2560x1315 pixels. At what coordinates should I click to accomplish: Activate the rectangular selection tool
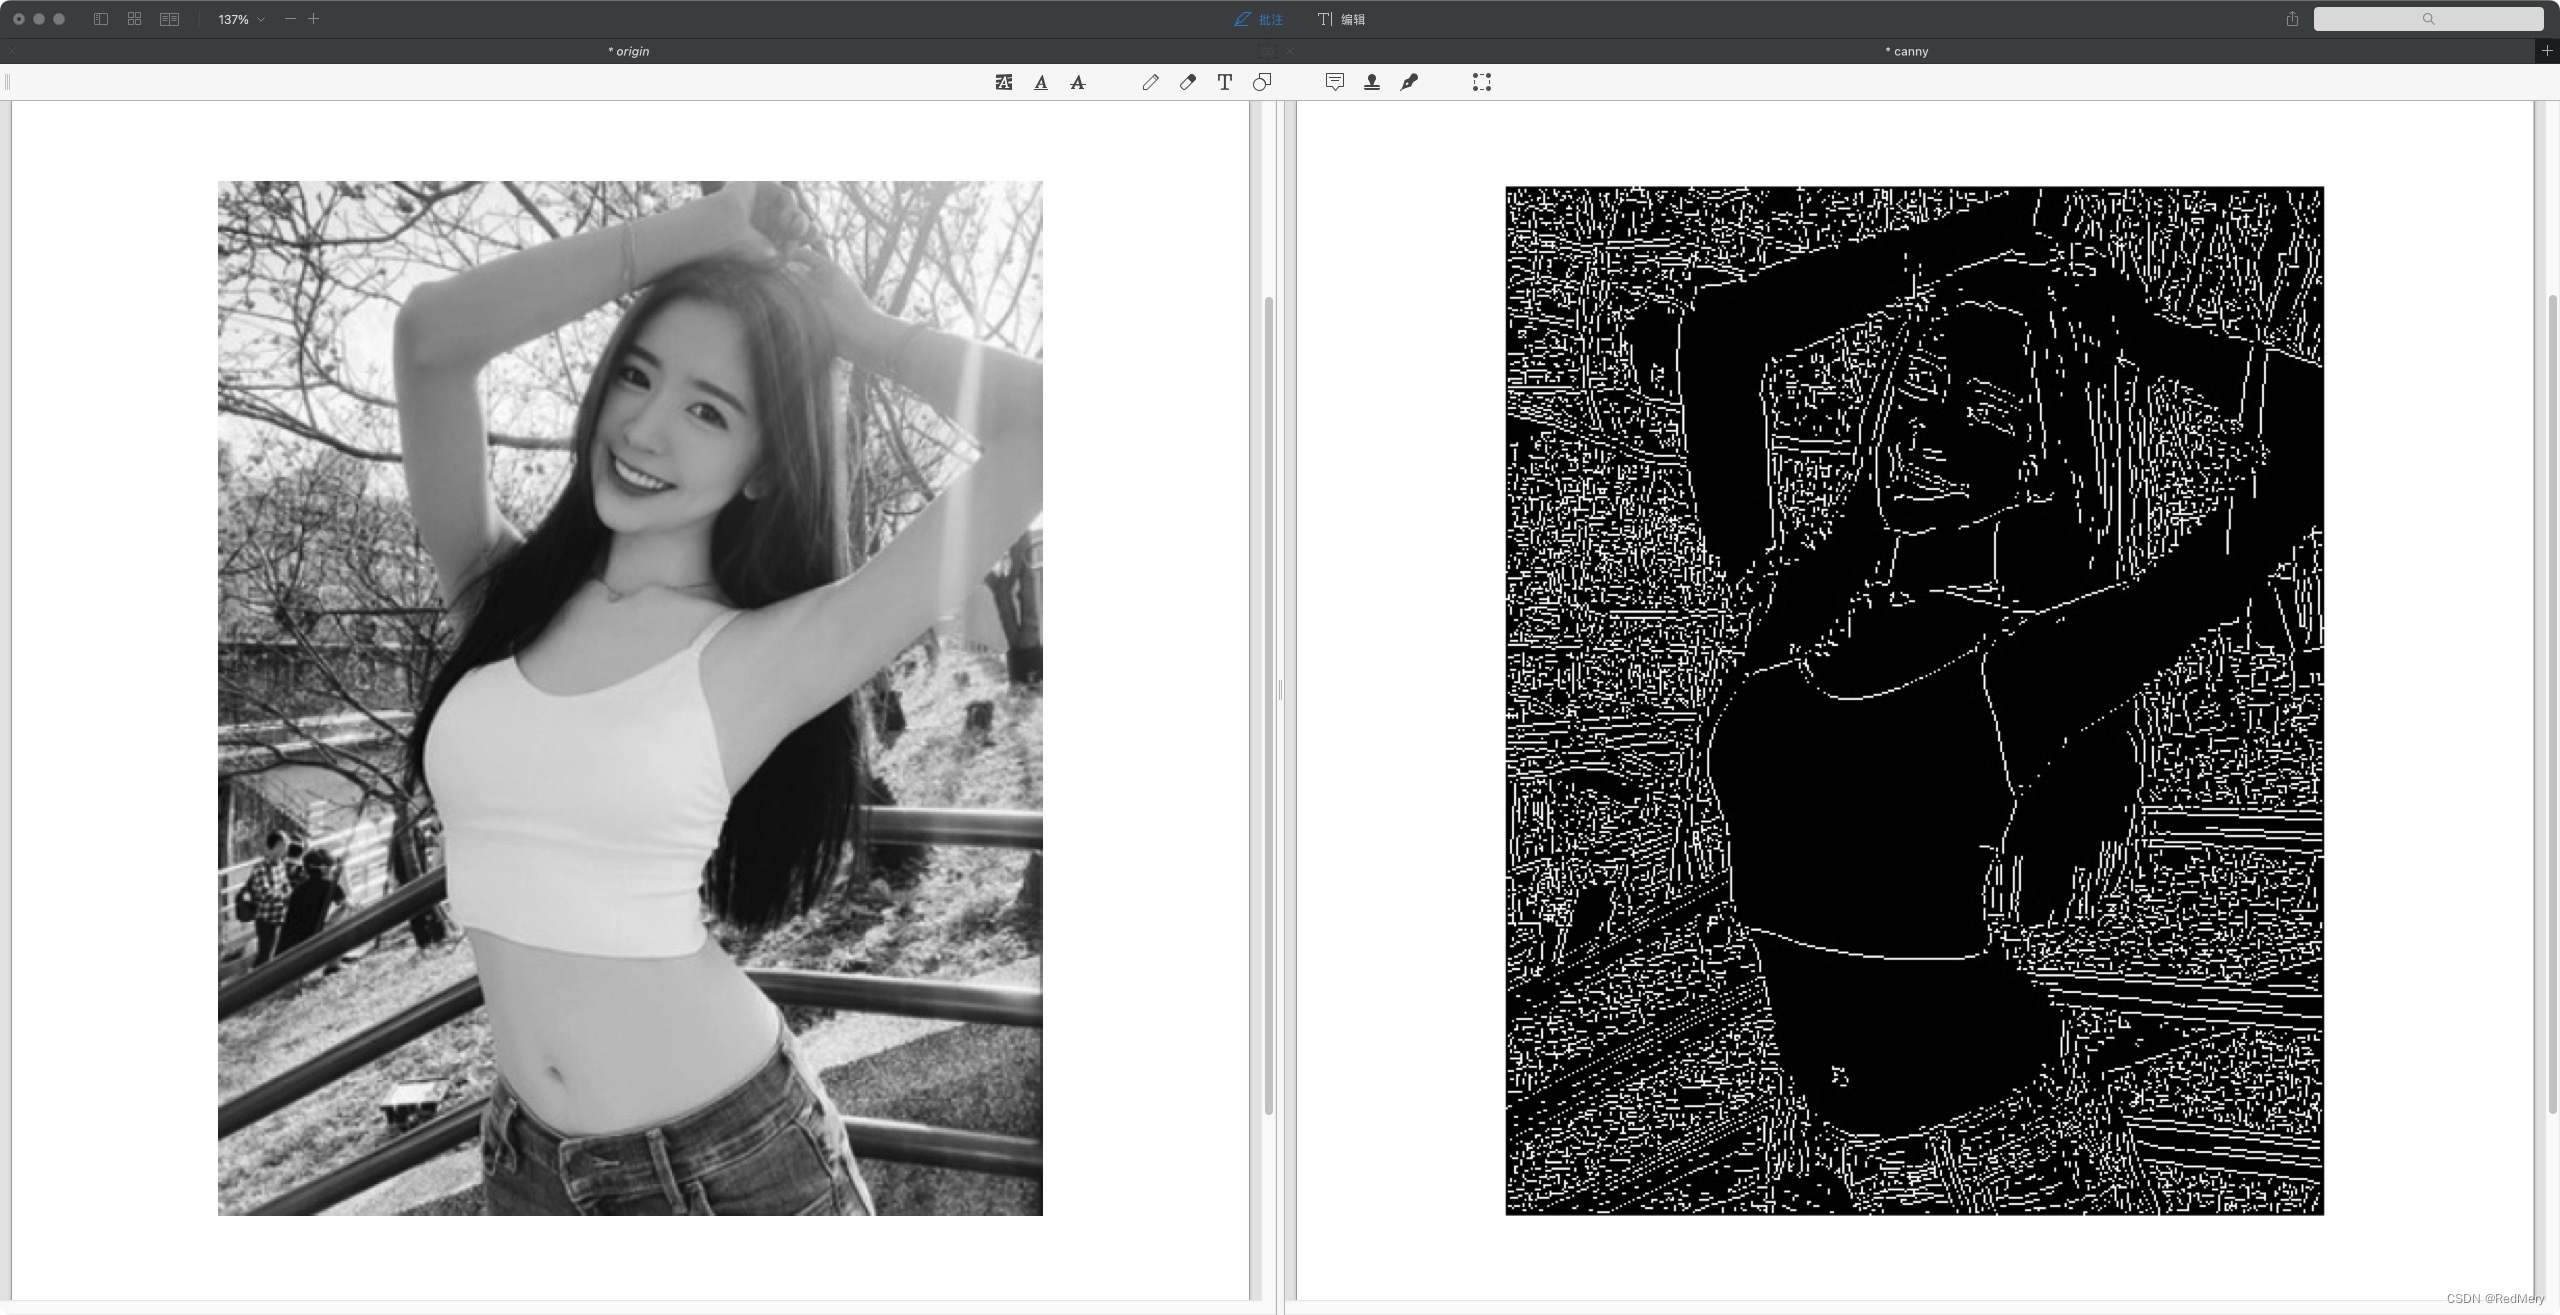1482,82
